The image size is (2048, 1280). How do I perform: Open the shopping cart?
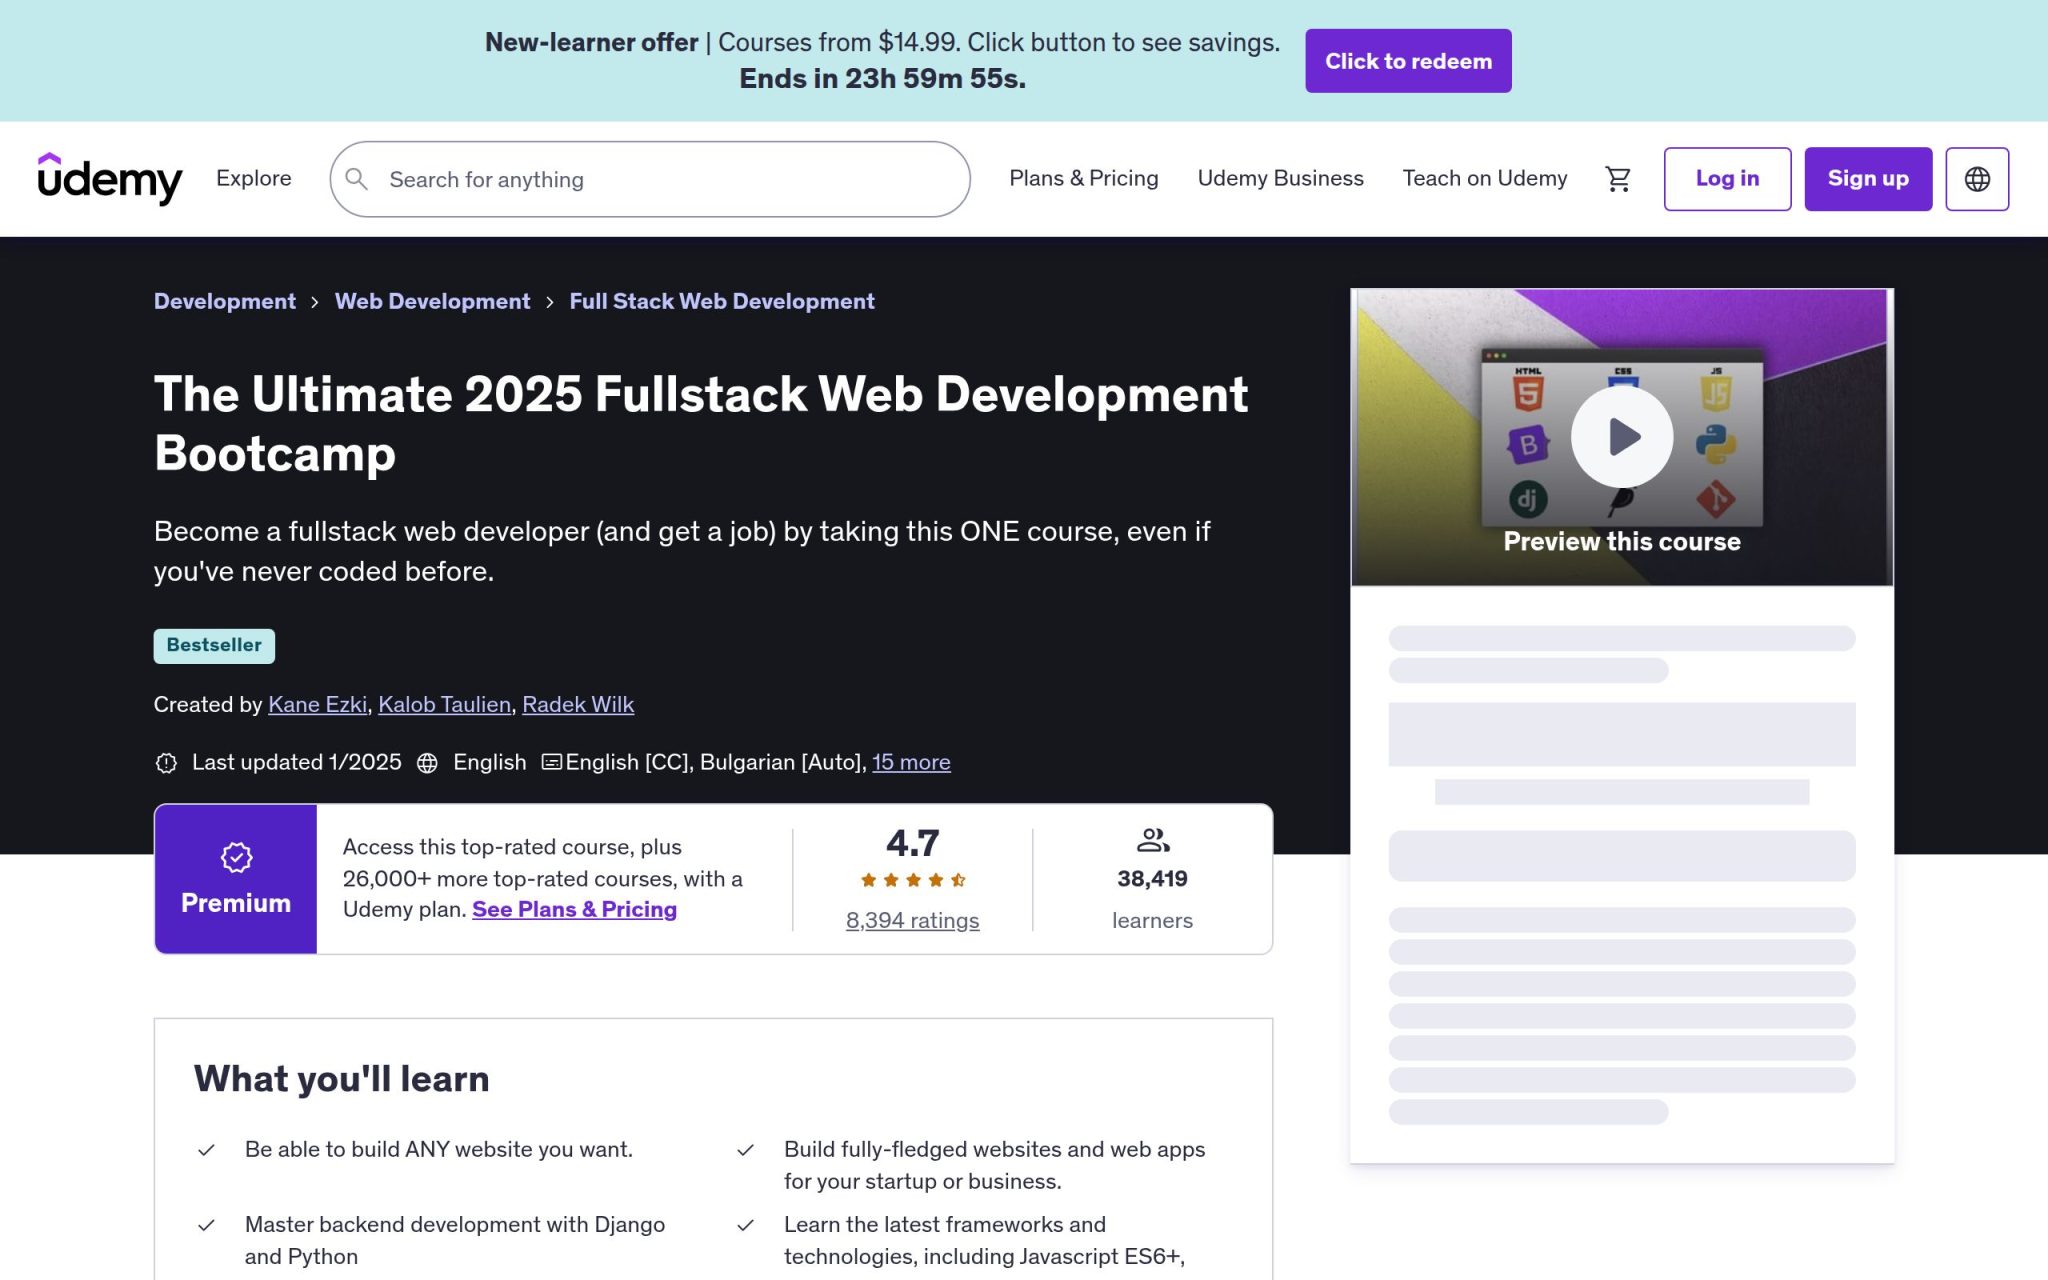coord(1617,179)
